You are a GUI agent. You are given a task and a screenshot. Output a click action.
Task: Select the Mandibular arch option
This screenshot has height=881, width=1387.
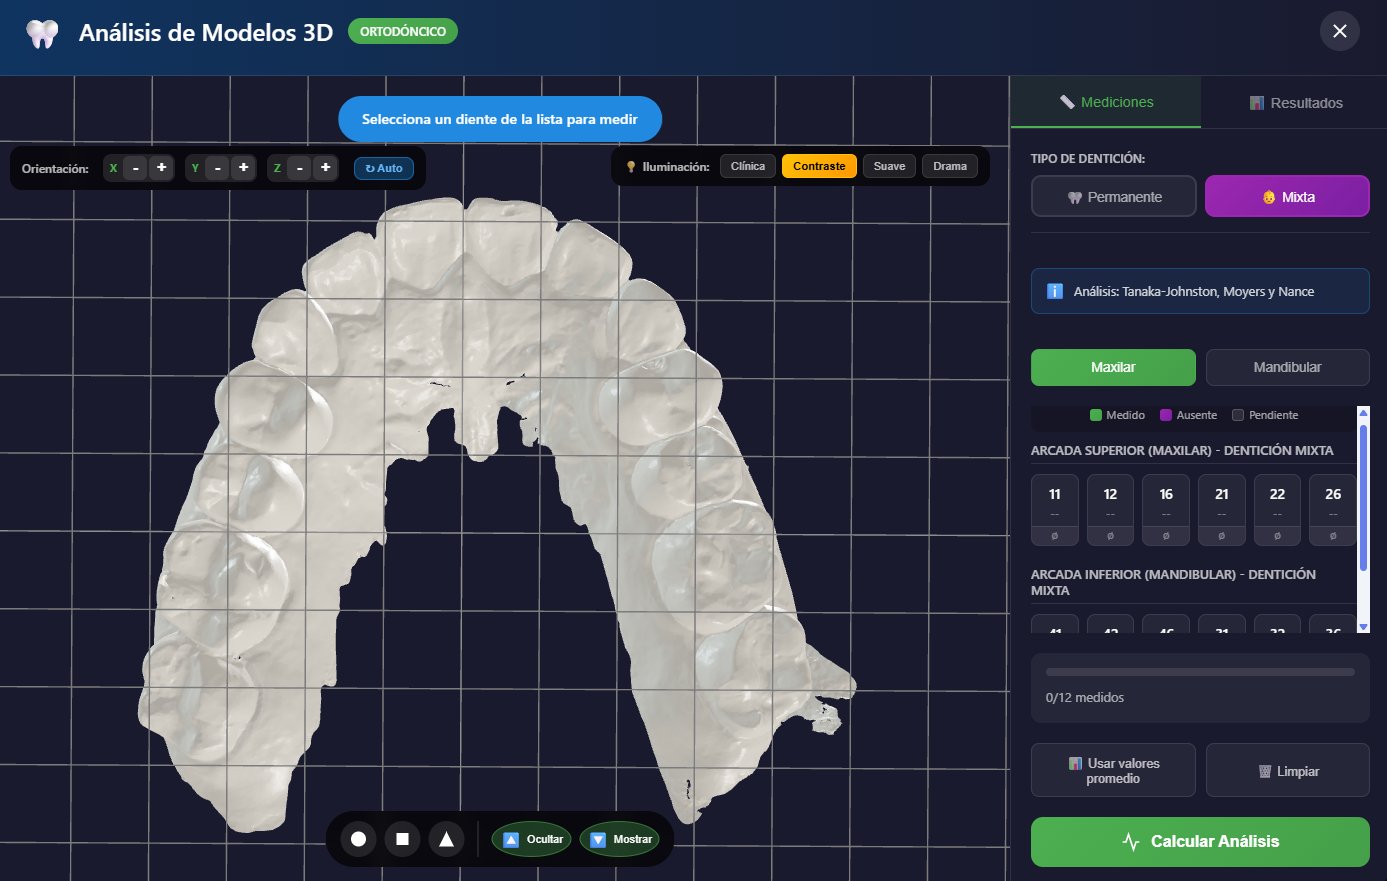coord(1287,367)
